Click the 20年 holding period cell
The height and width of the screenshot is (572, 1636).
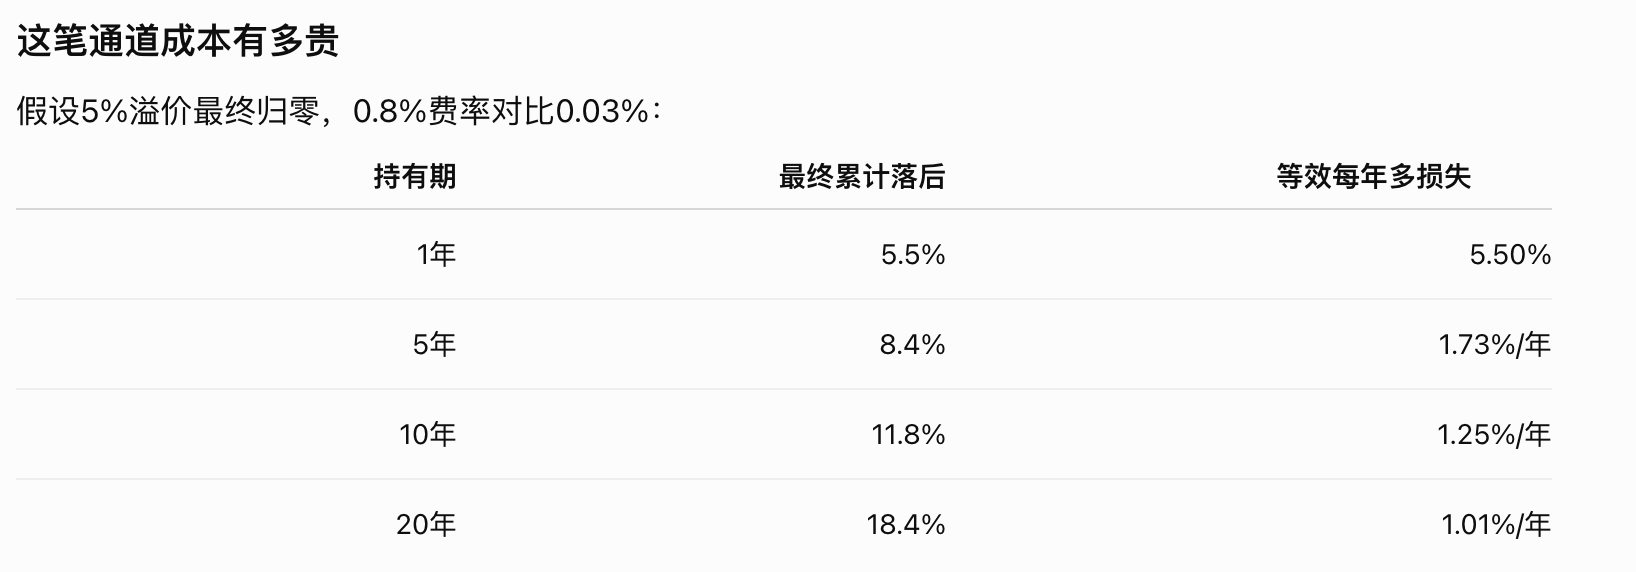coord(426,525)
